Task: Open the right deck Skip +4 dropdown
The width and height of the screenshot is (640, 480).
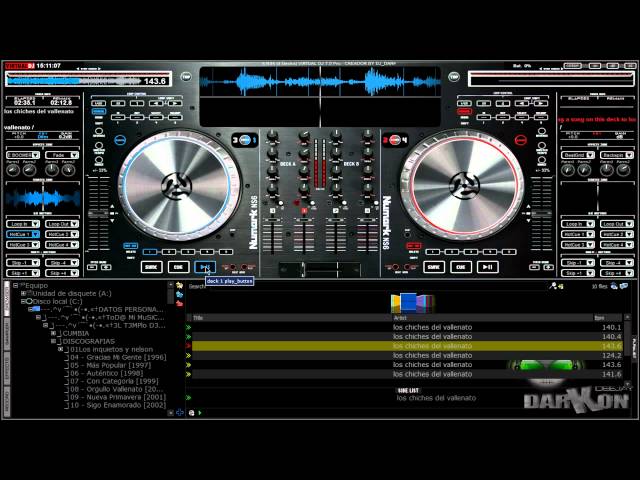Action: click(616, 273)
